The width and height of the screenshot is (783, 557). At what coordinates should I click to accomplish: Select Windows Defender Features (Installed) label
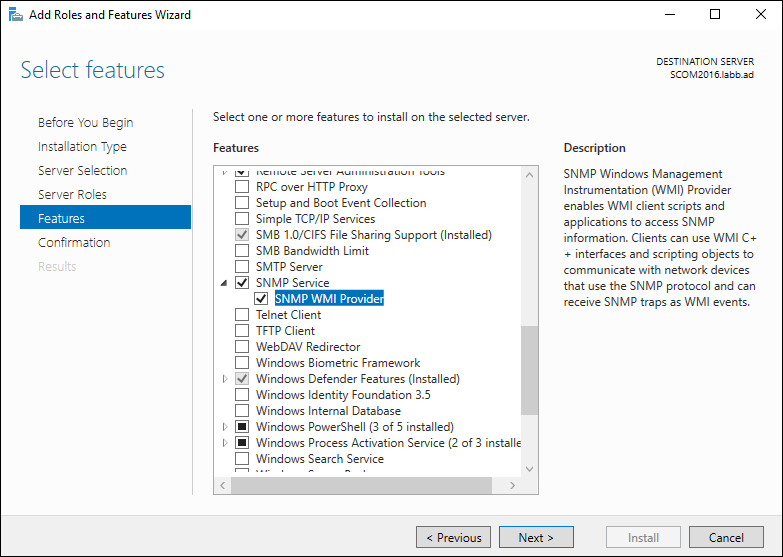[x=358, y=379]
